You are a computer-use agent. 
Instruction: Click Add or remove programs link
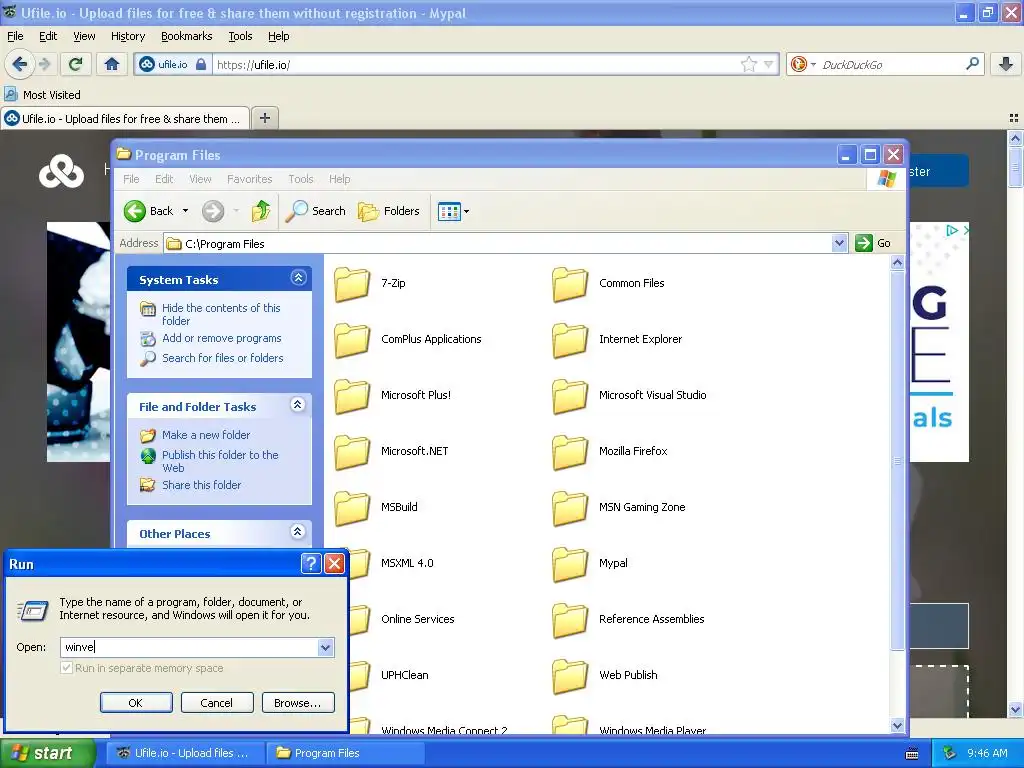coord(221,338)
